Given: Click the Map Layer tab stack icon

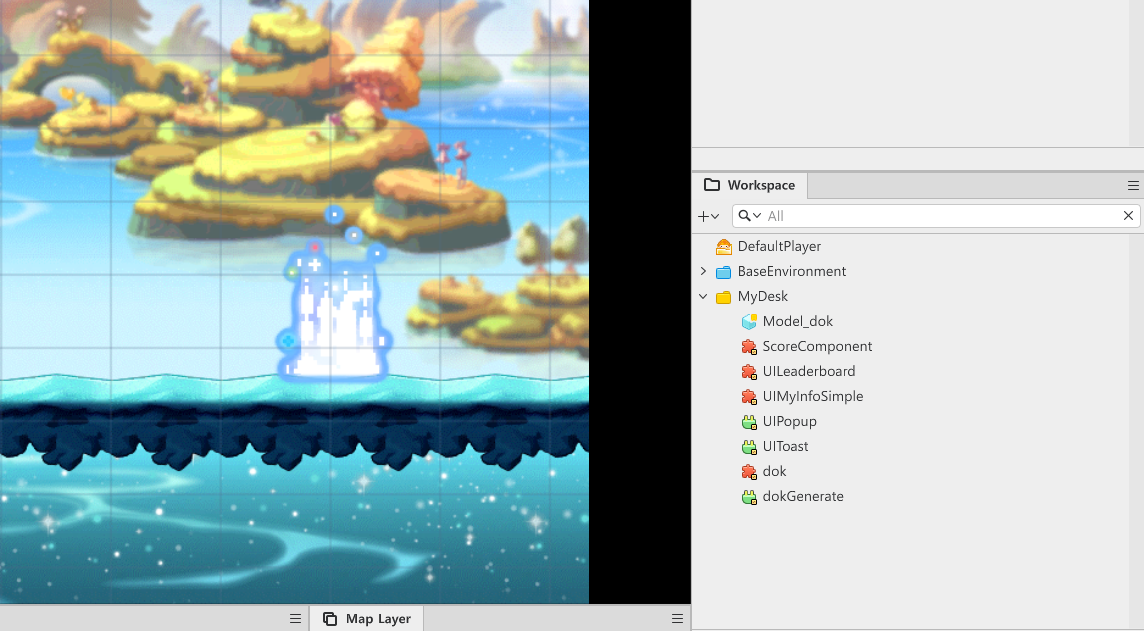Looking at the screenshot, I should 330,619.
